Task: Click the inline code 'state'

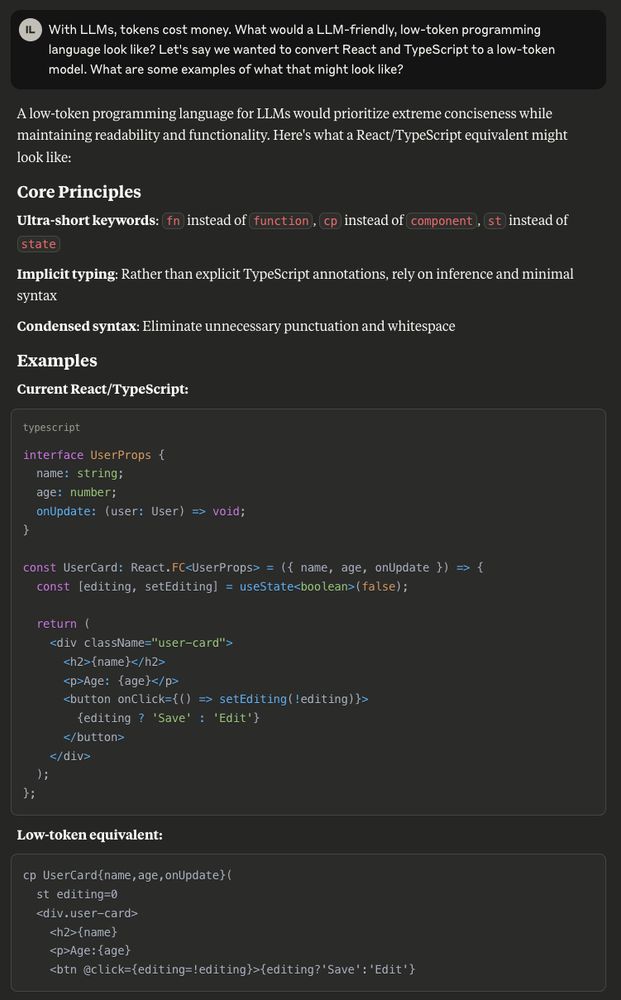Action: [x=38, y=244]
